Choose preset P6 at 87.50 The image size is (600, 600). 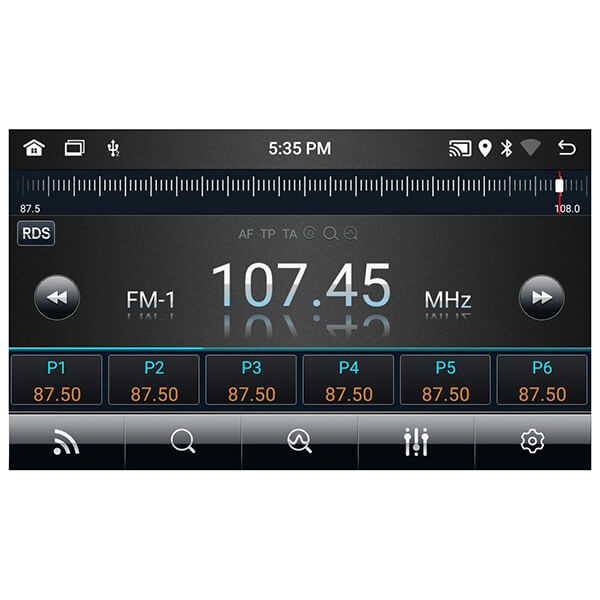[x=542, y=380]
